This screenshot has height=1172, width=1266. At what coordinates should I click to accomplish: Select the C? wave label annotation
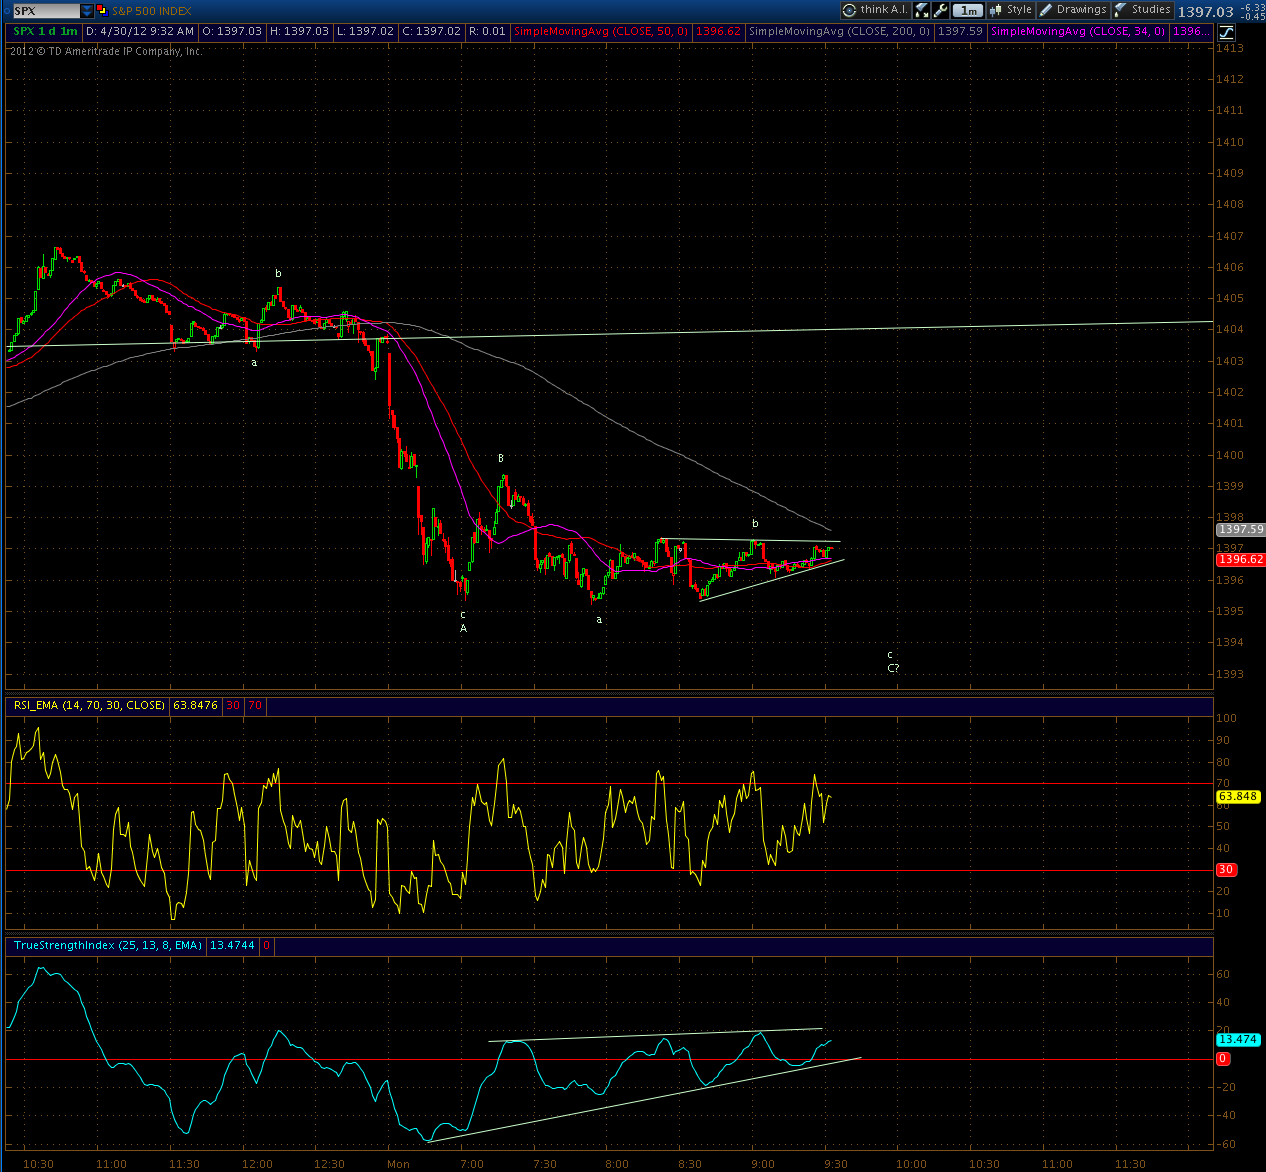893,668
